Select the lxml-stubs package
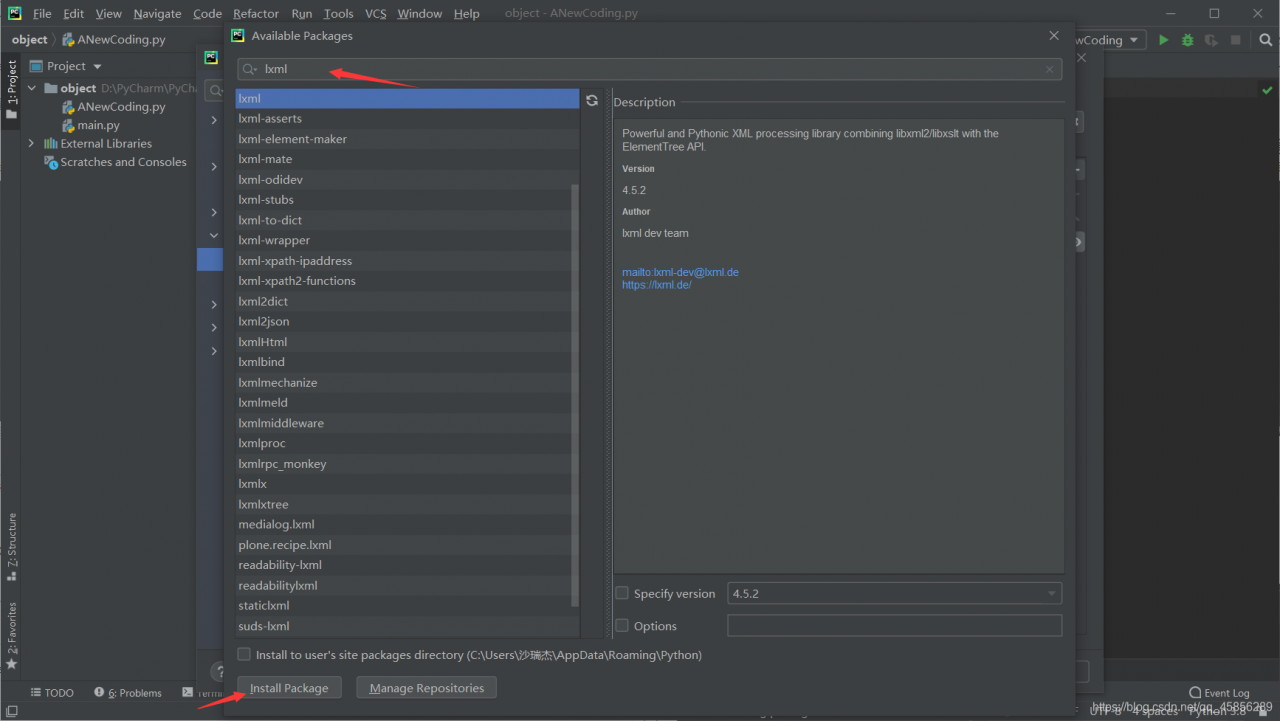 (x=403, y=200)
